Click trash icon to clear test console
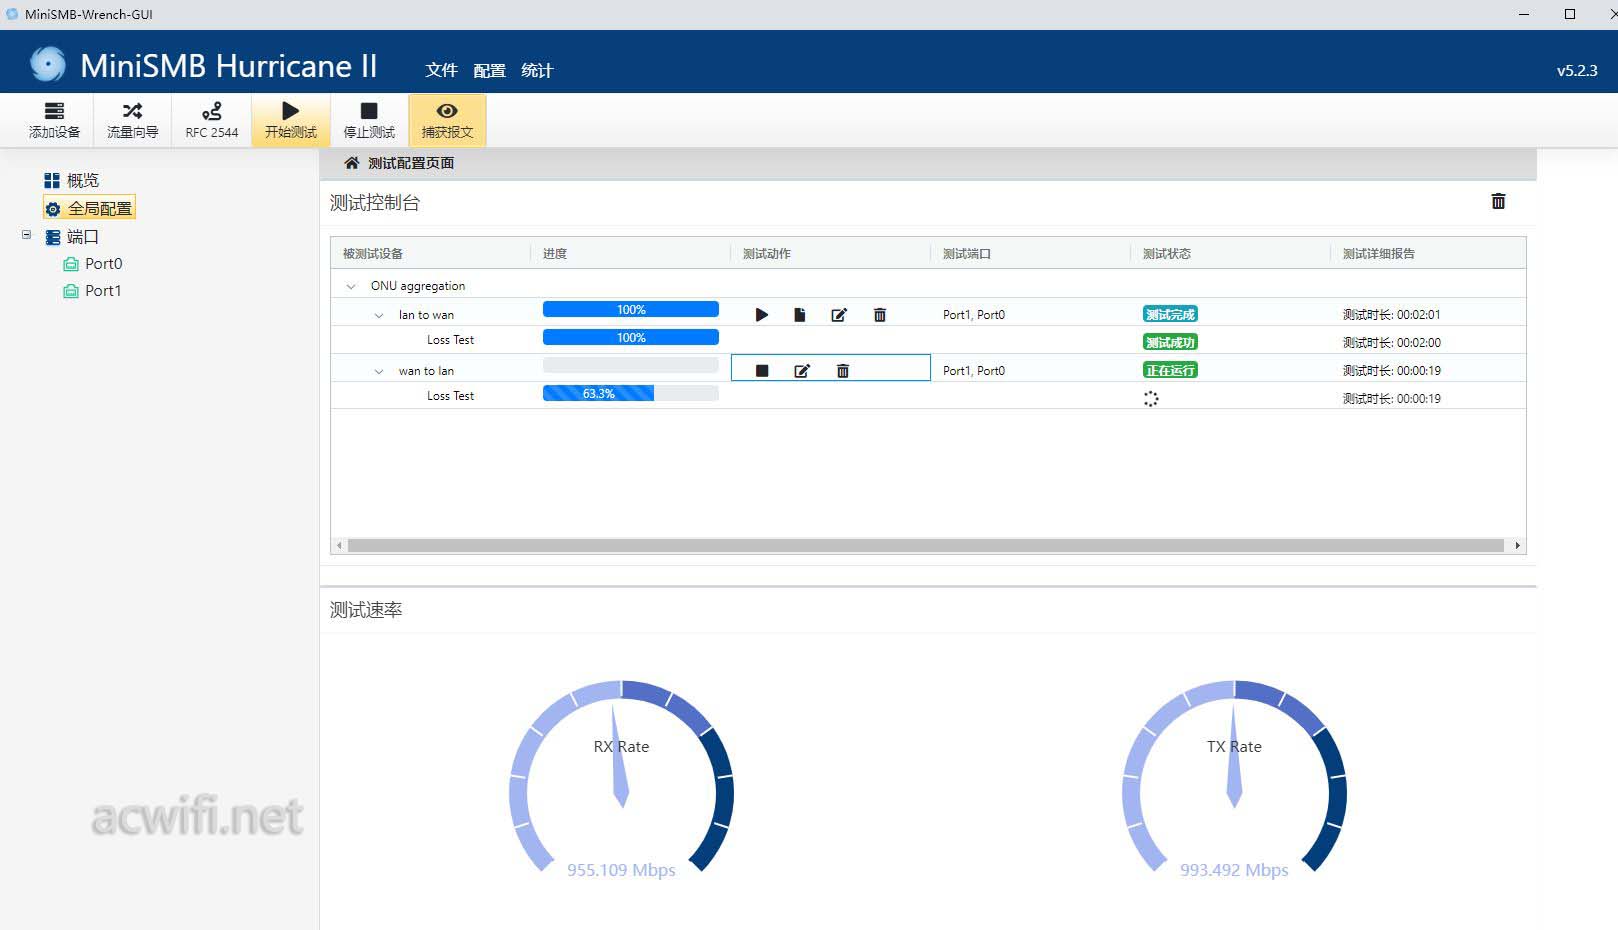The width and height of the screenshot is (1618, 930). pyautogui.click(x=1498, y=201)
